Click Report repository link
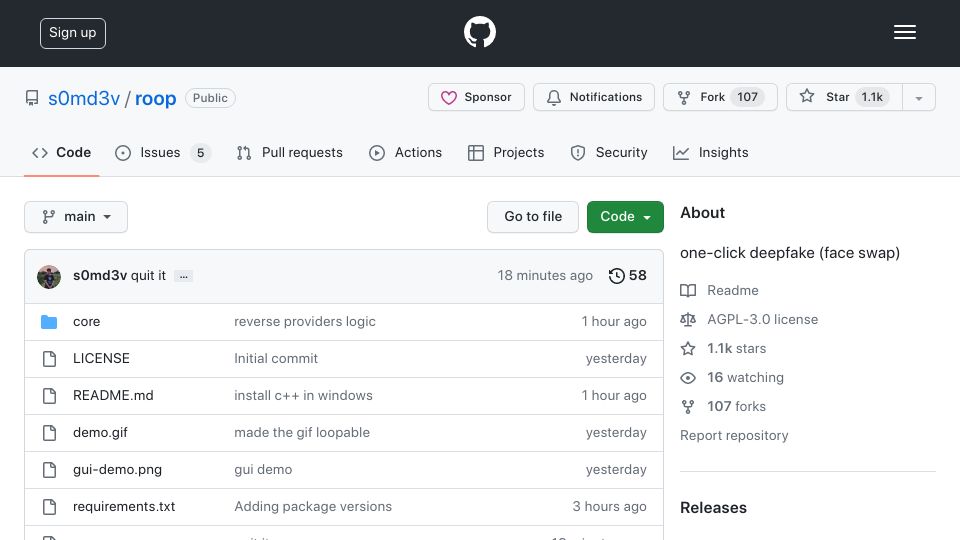960x540 pixels. click(734, 435)
